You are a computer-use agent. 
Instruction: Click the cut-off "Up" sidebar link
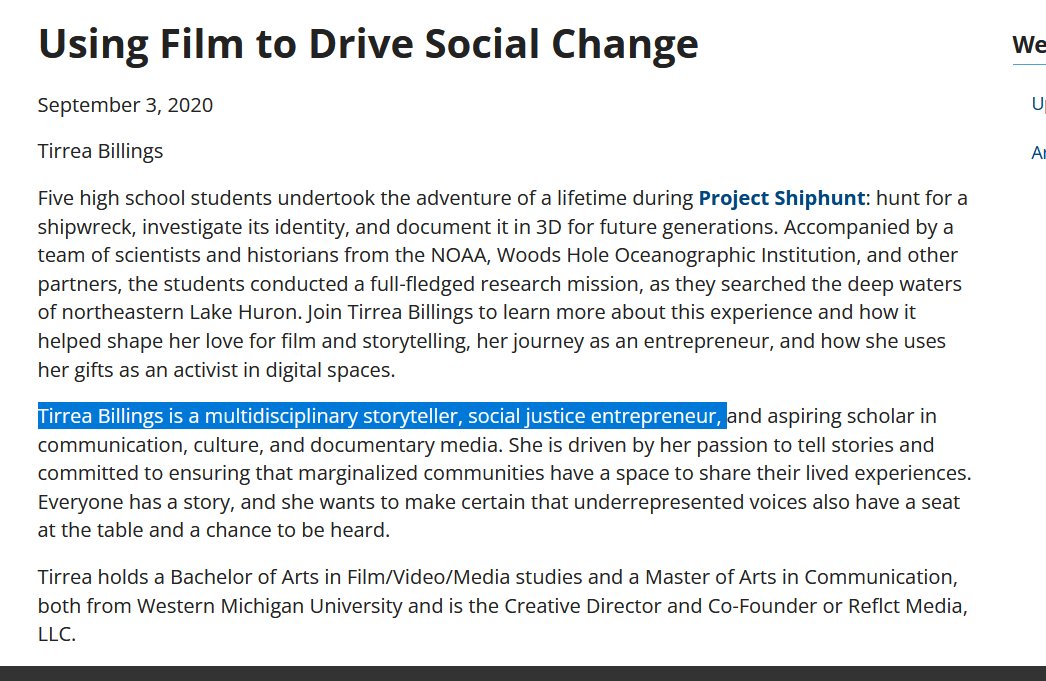[x=1038, y=104]
